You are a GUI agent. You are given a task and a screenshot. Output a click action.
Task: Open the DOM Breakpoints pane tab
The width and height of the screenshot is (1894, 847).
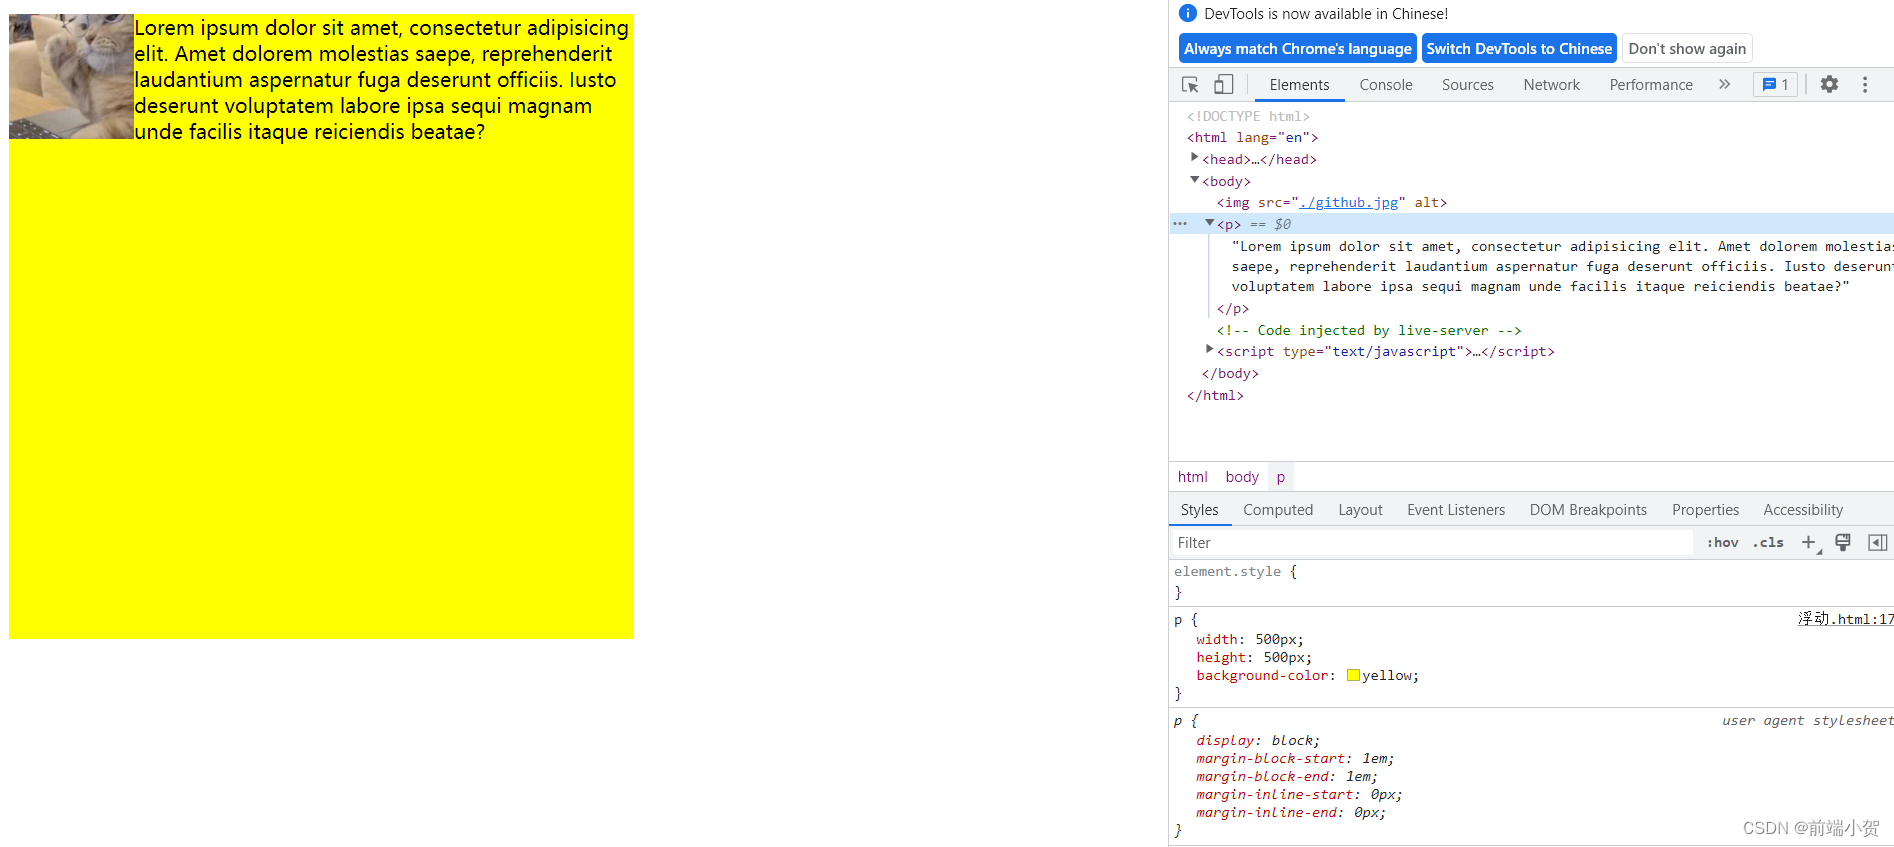(x=1588, y=510)
